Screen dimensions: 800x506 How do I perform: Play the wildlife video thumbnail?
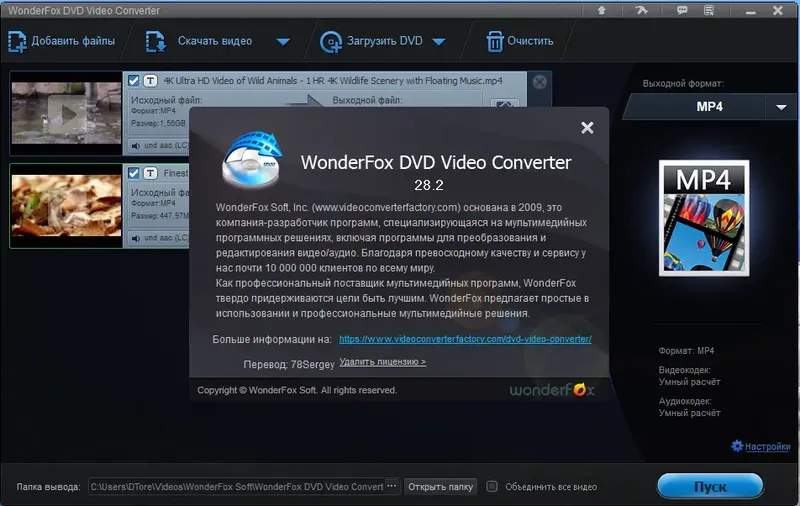point(66,113)
